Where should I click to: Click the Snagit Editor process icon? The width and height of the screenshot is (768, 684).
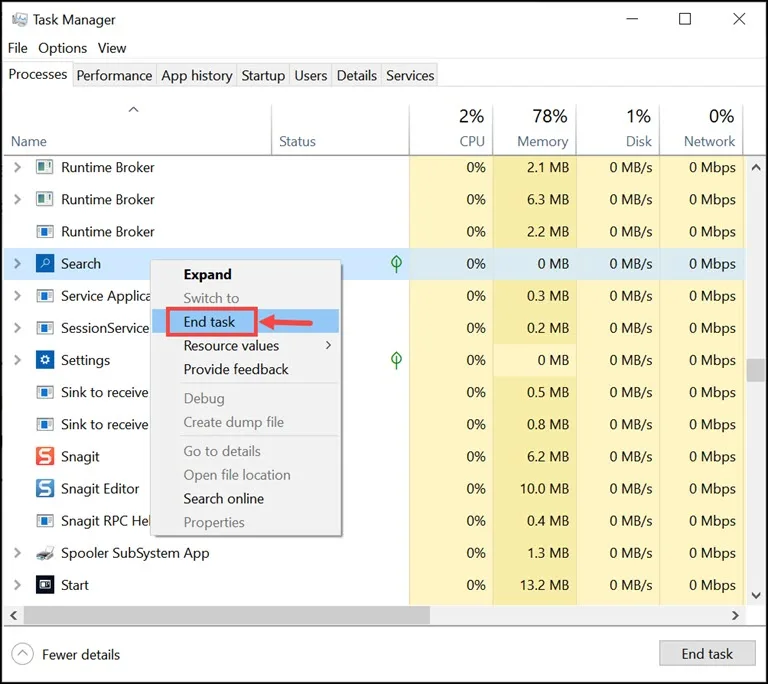[45, 489]
